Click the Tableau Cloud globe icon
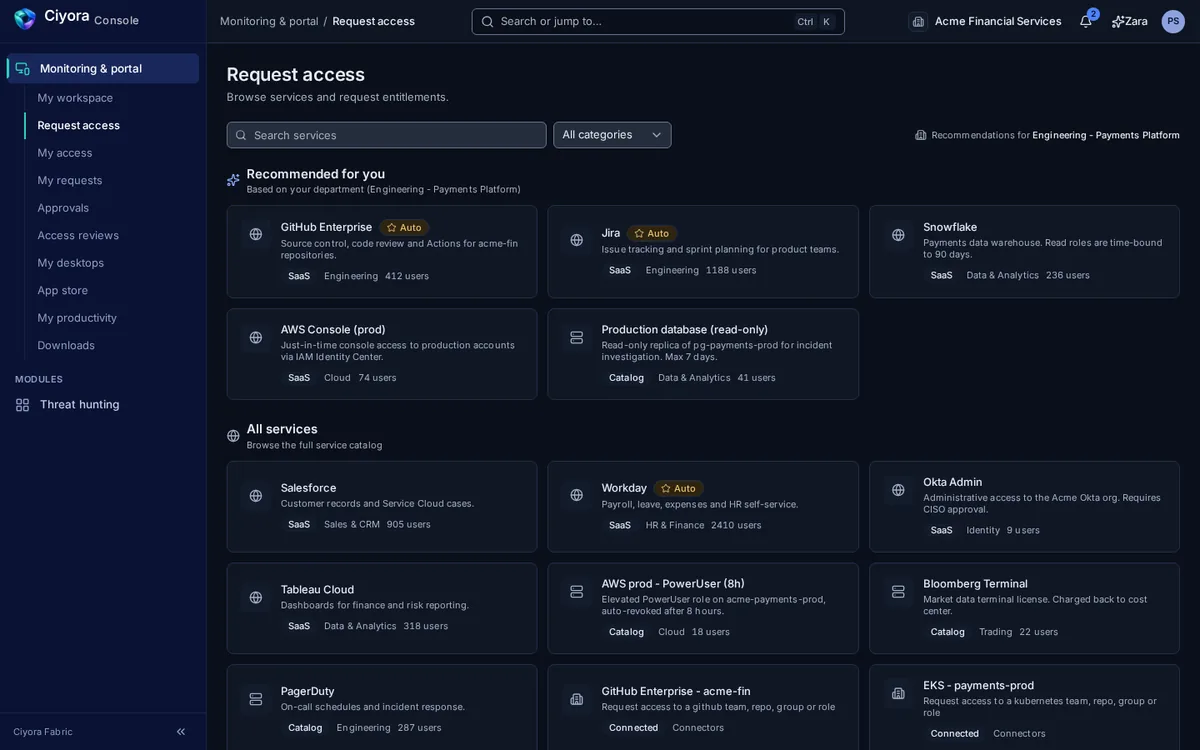The image size is (1200, 750). 256,597
